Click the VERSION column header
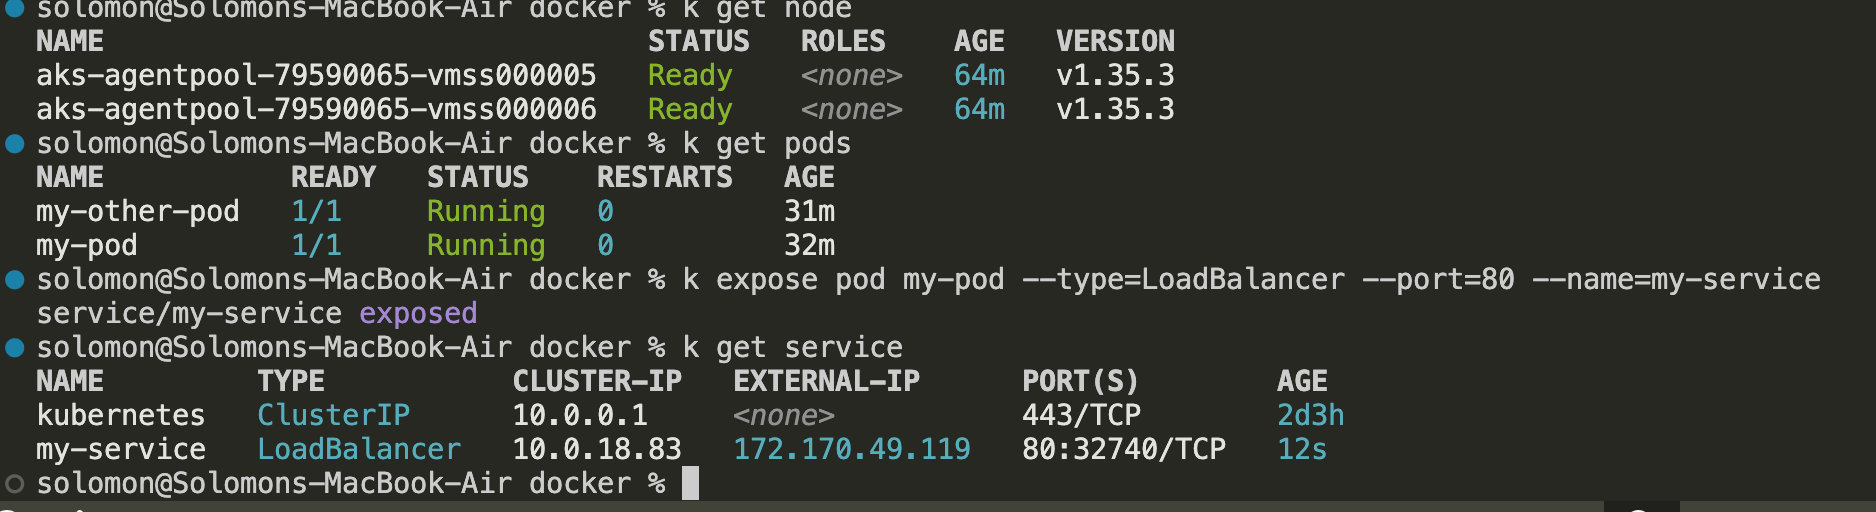 pos(1115,41)
